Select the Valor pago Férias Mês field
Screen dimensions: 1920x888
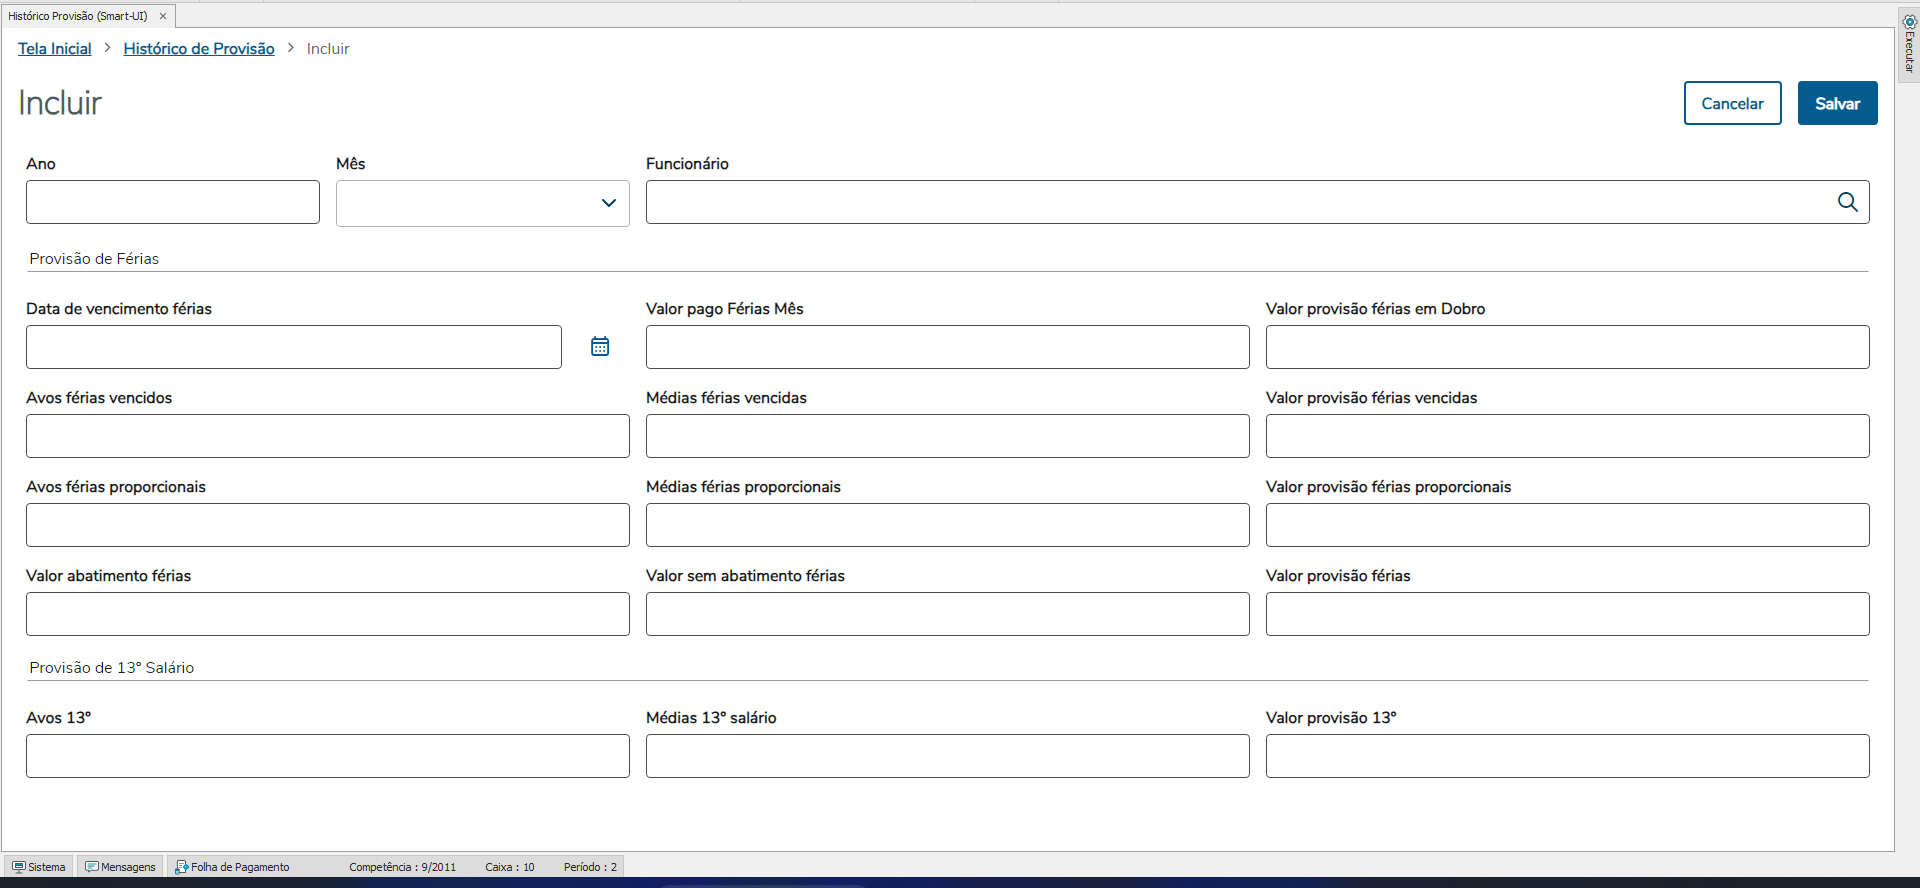click(947, 347)
